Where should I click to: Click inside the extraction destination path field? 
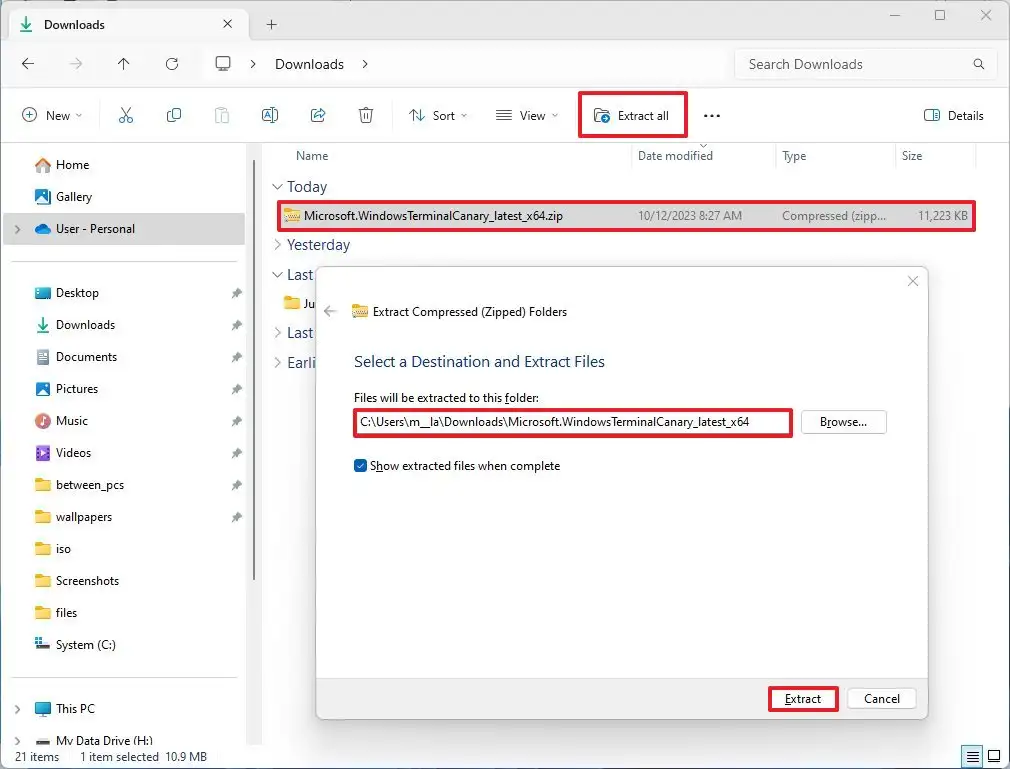coord(572,422)
